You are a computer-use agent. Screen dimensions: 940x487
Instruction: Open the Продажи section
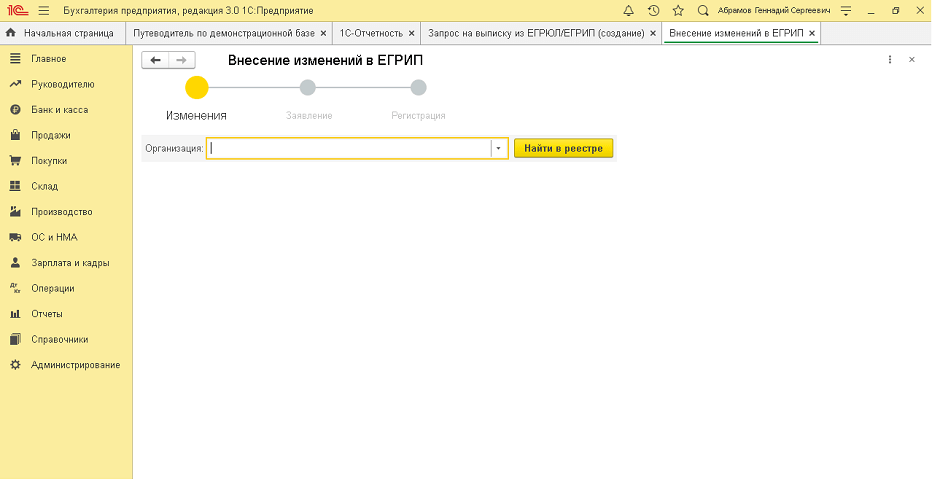coord(51,136)
